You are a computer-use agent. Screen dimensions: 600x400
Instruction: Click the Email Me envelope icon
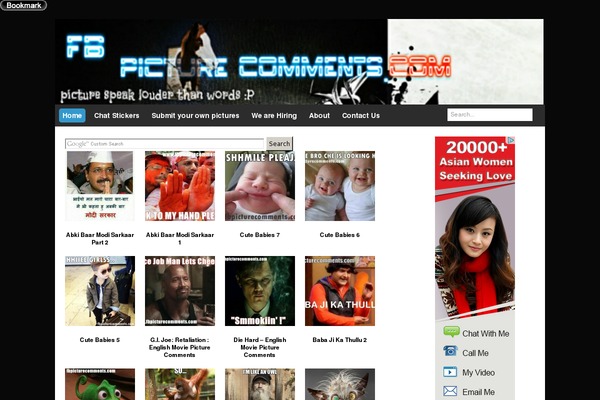tap(450, 391)
